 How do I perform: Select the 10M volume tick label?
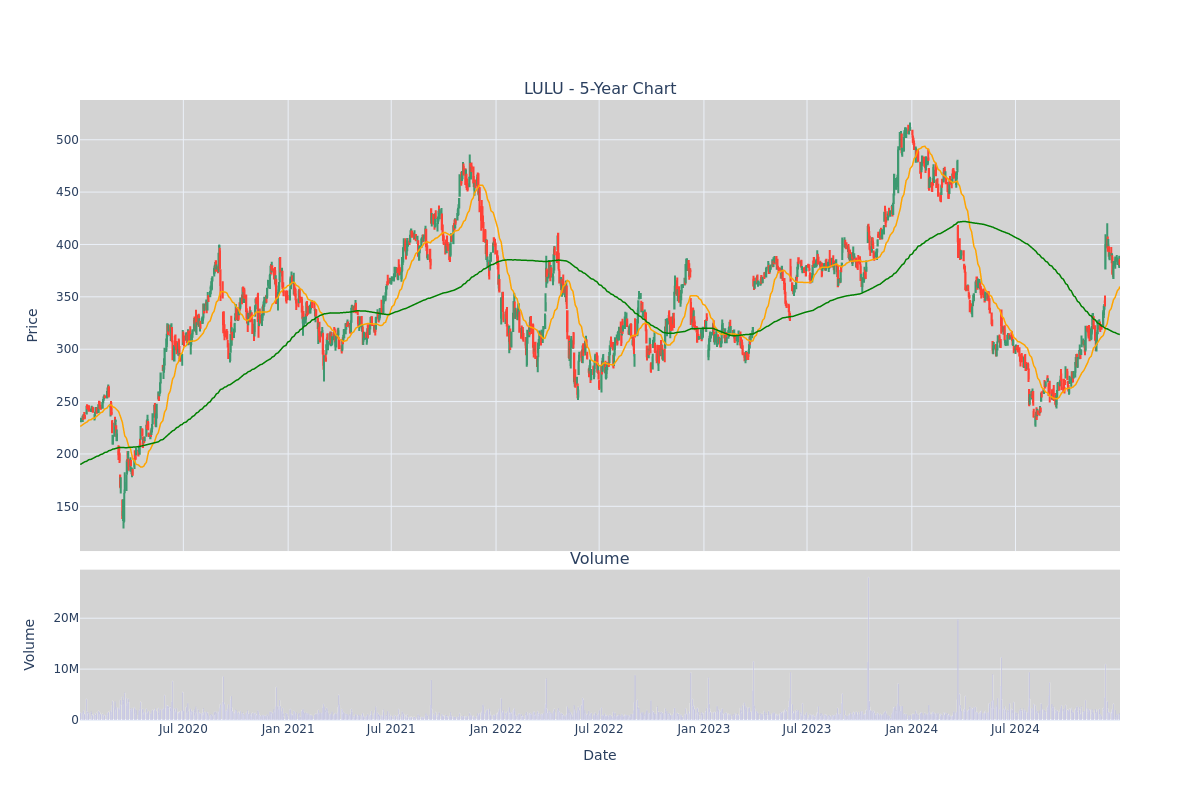point(66,669)
